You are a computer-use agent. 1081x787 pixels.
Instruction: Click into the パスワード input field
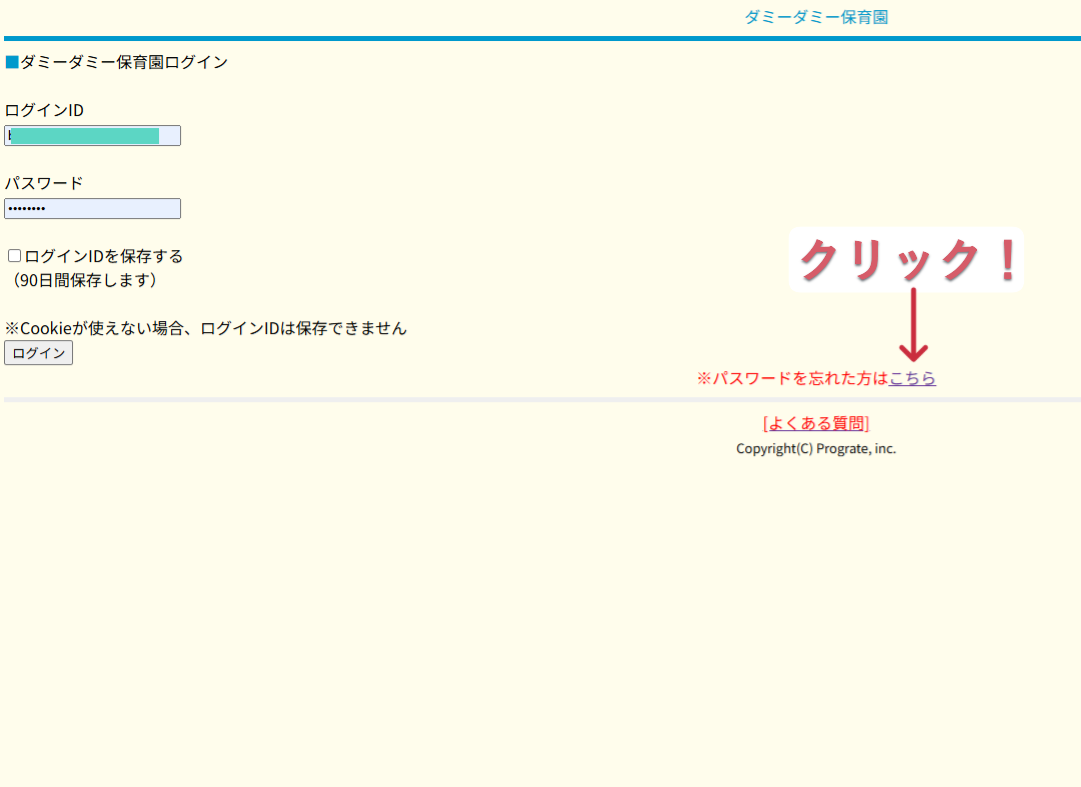(92, 208)
